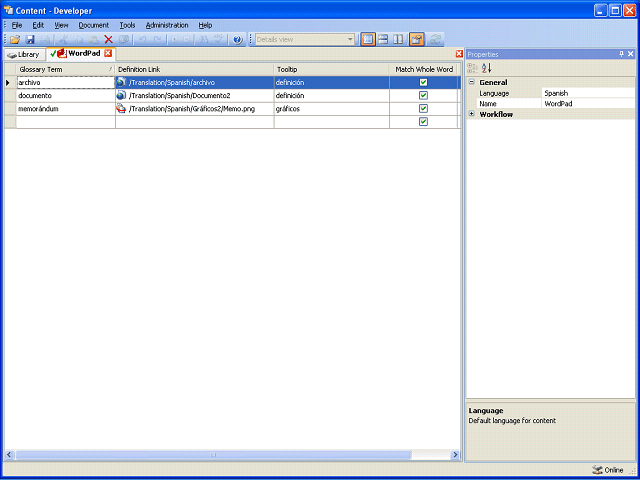Image resolution: width=640 pixels, height=480 pixels.
Task: Click the Online status indicator
Action: click(x=608, y=470)
